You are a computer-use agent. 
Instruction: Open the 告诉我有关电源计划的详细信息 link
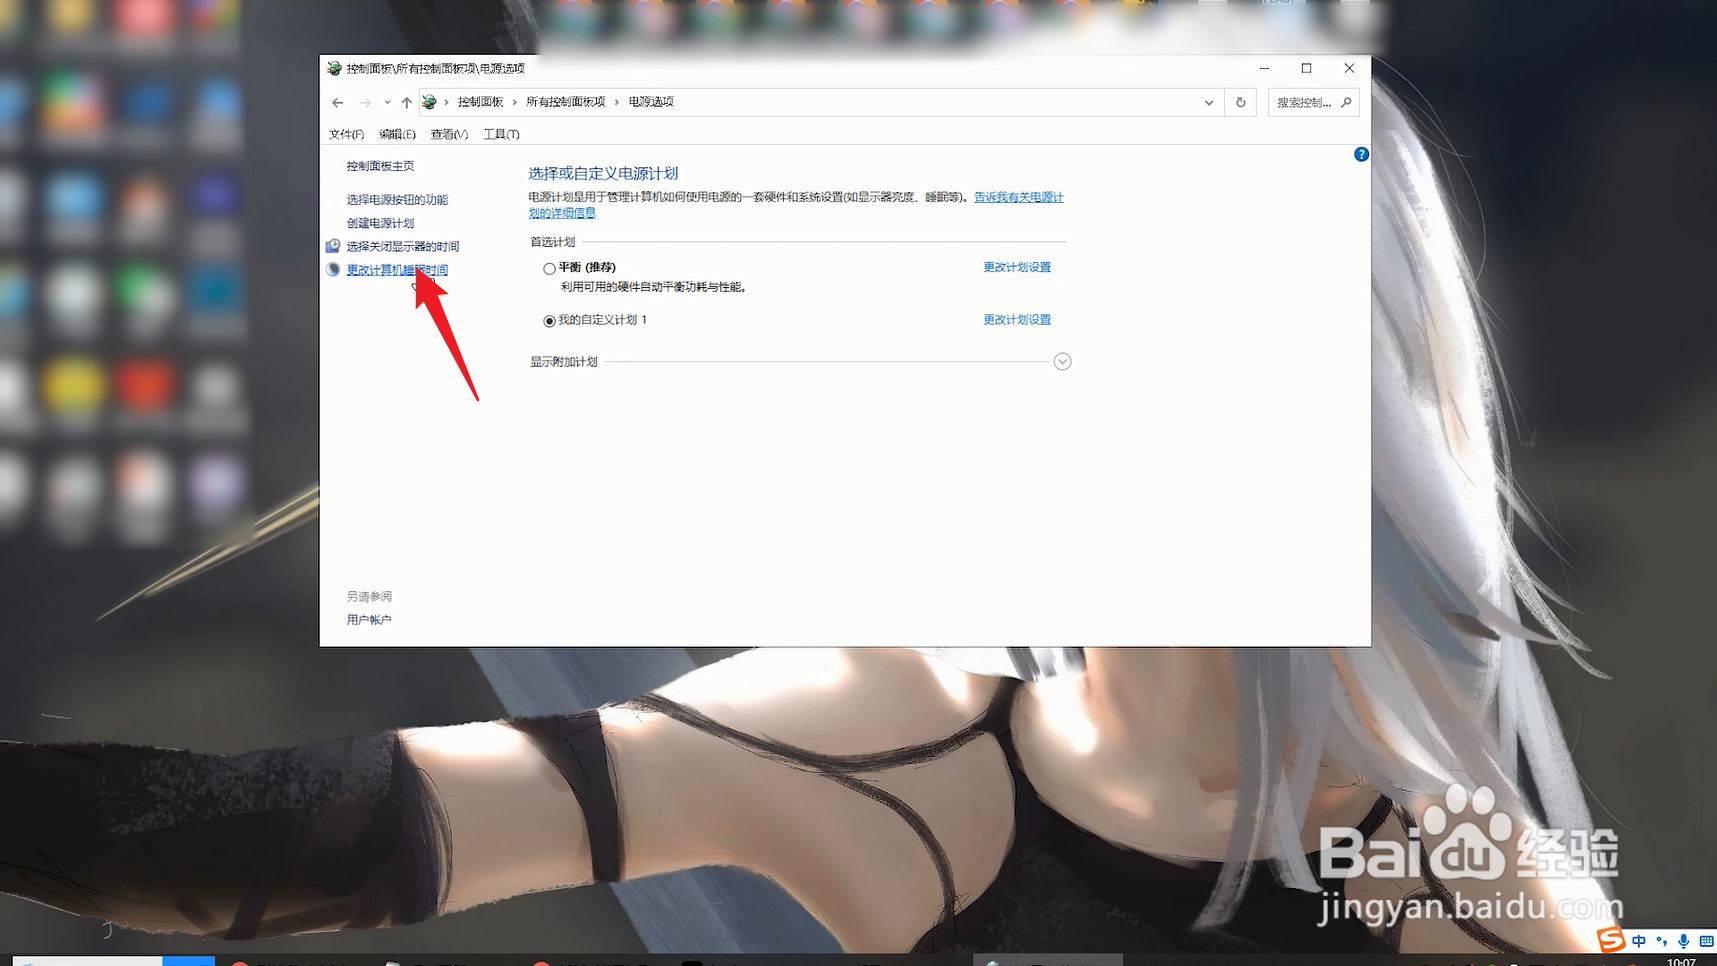click(x=1018, y=198)
